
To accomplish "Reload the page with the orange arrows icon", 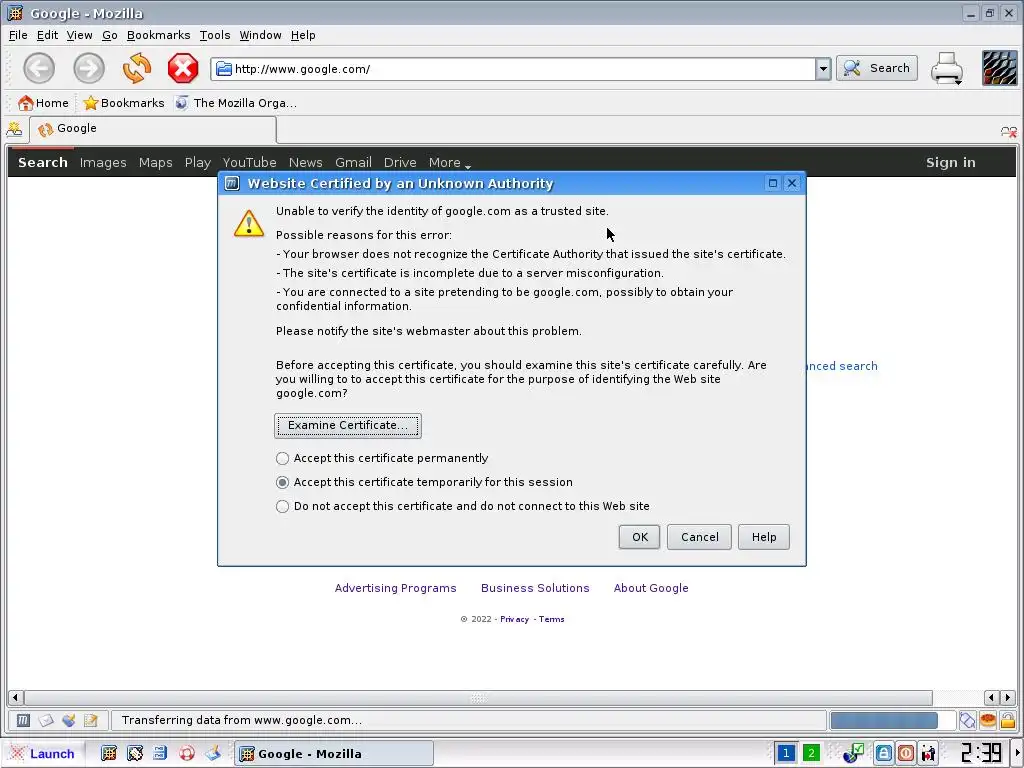I will click(136, 69).
